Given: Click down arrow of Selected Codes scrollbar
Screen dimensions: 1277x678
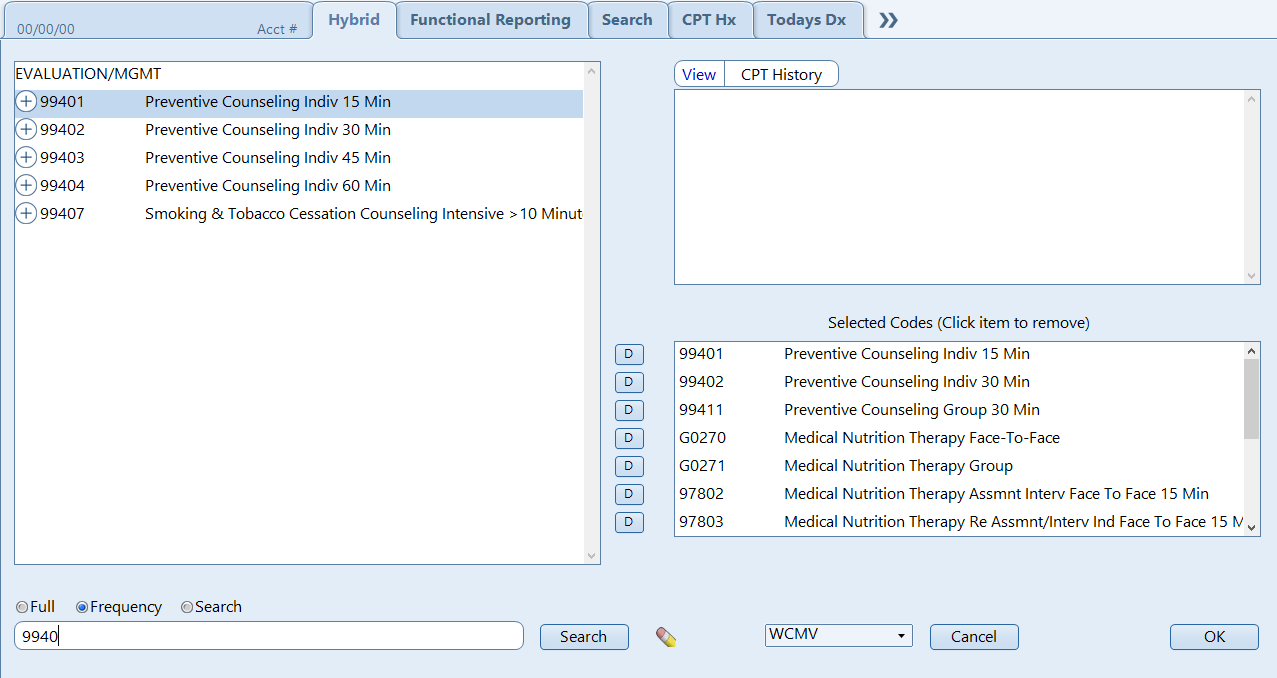Looking at the screenshot, I should 1251,528.
